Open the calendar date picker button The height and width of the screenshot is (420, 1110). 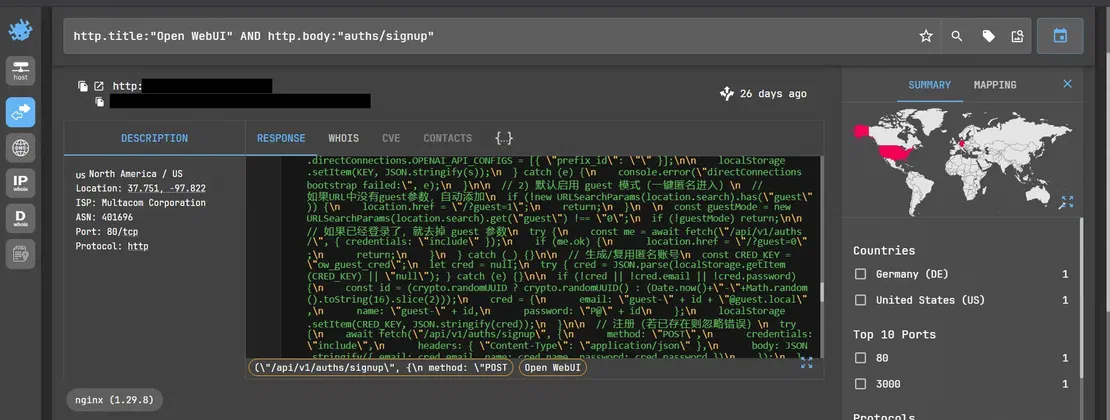point(1060,36)
